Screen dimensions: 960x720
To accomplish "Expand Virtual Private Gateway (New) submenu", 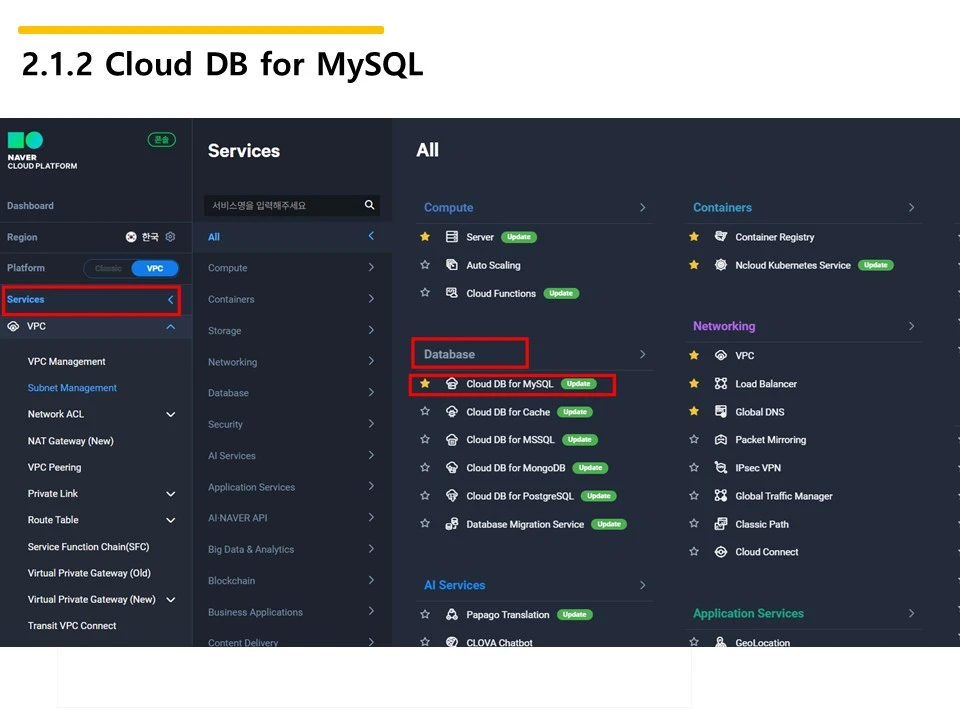I will point(171,599).
